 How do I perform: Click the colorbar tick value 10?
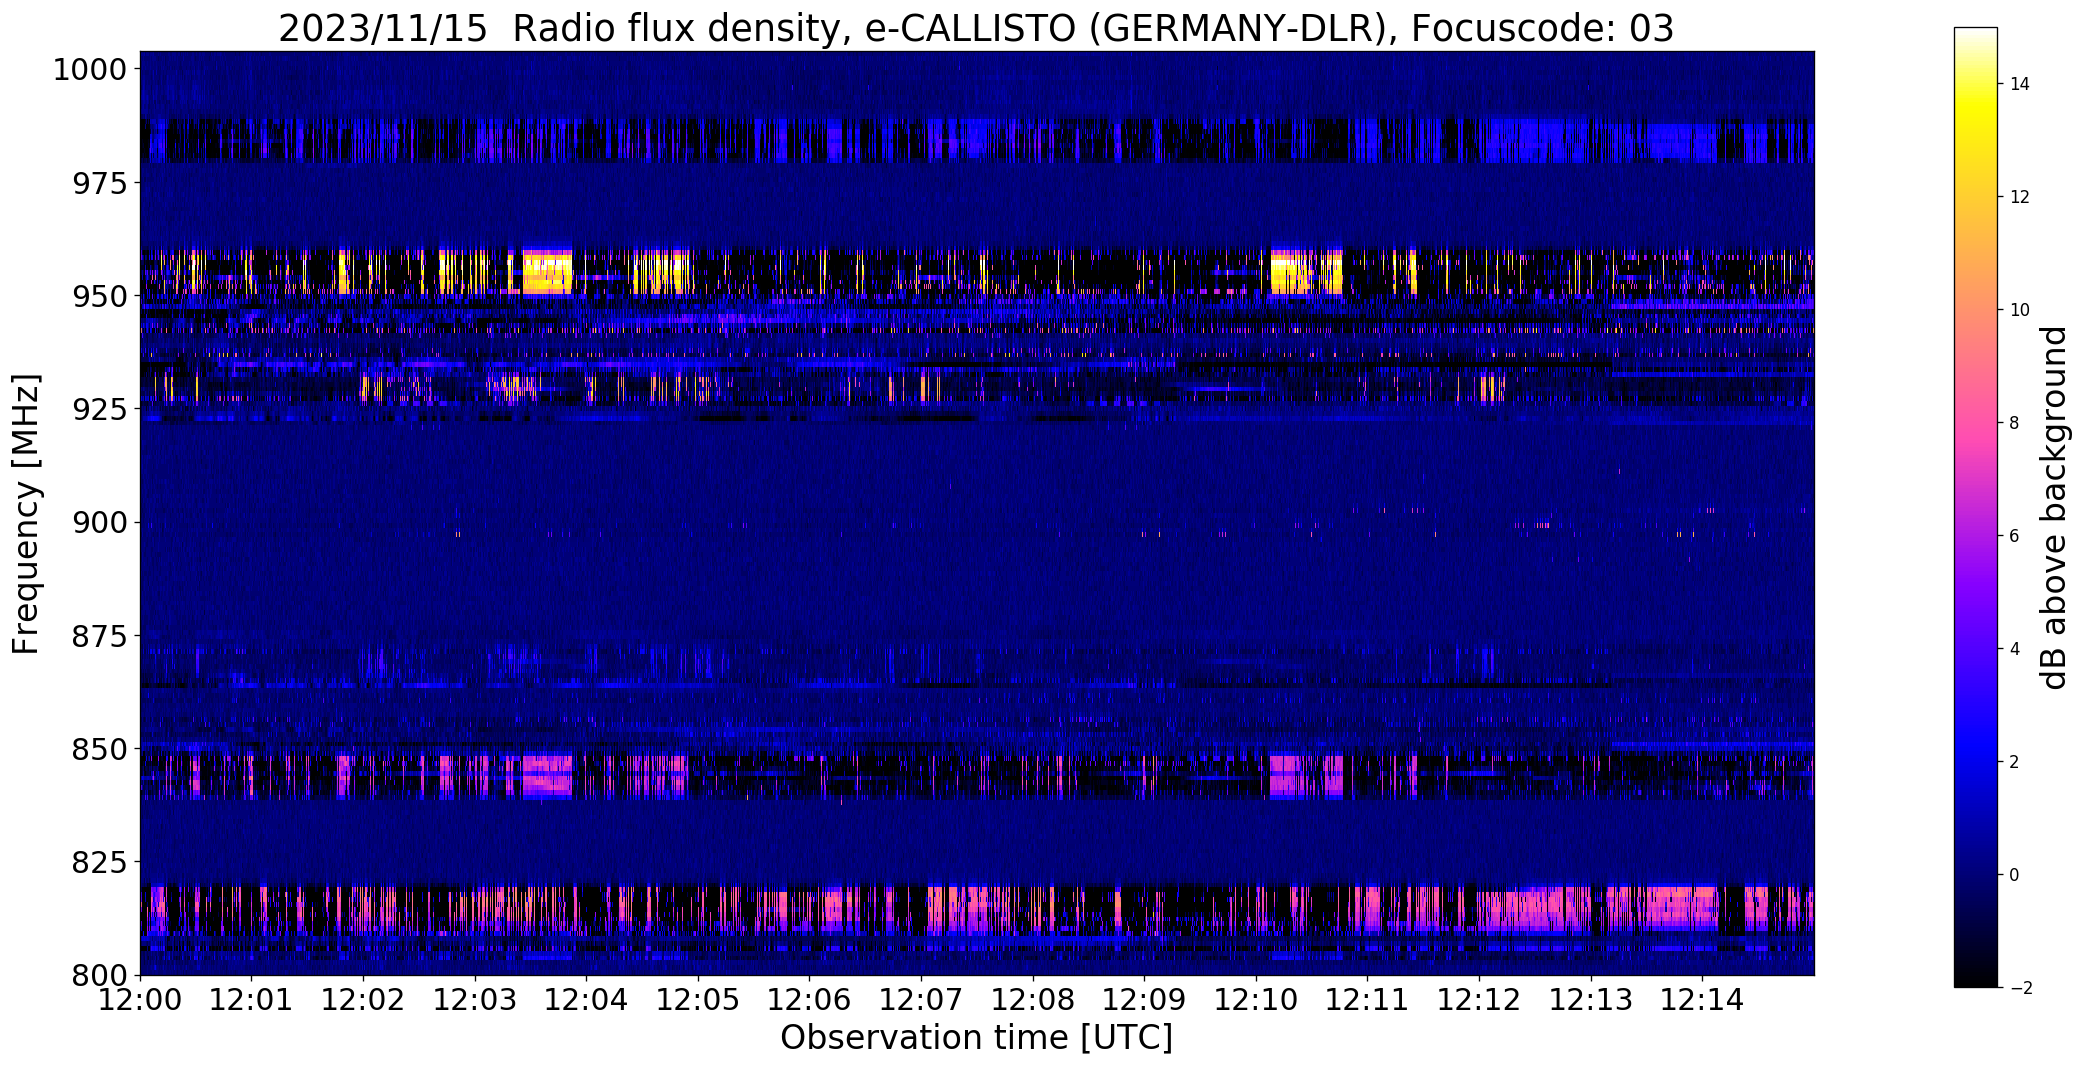point(2020,310)
